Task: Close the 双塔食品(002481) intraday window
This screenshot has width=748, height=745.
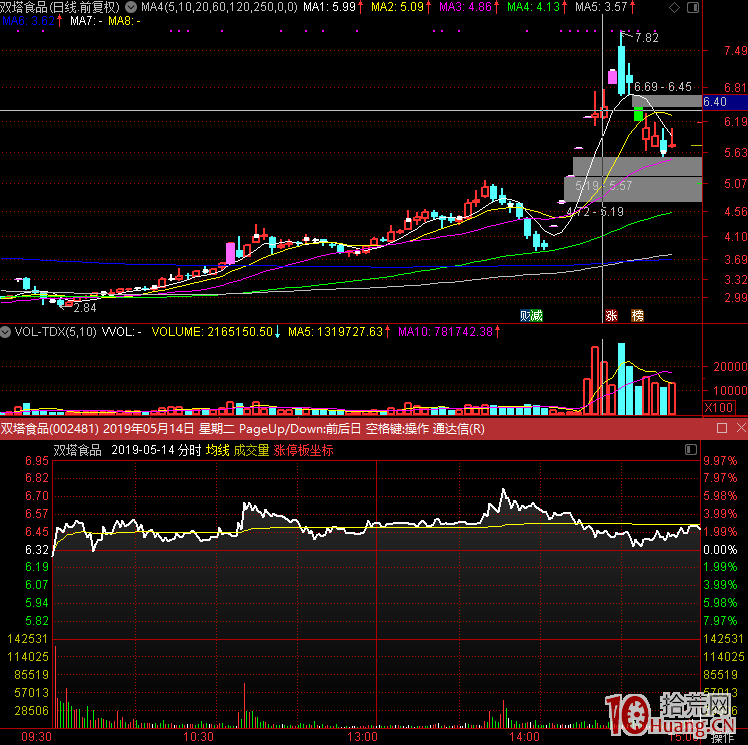Action: tap(741, 428)
